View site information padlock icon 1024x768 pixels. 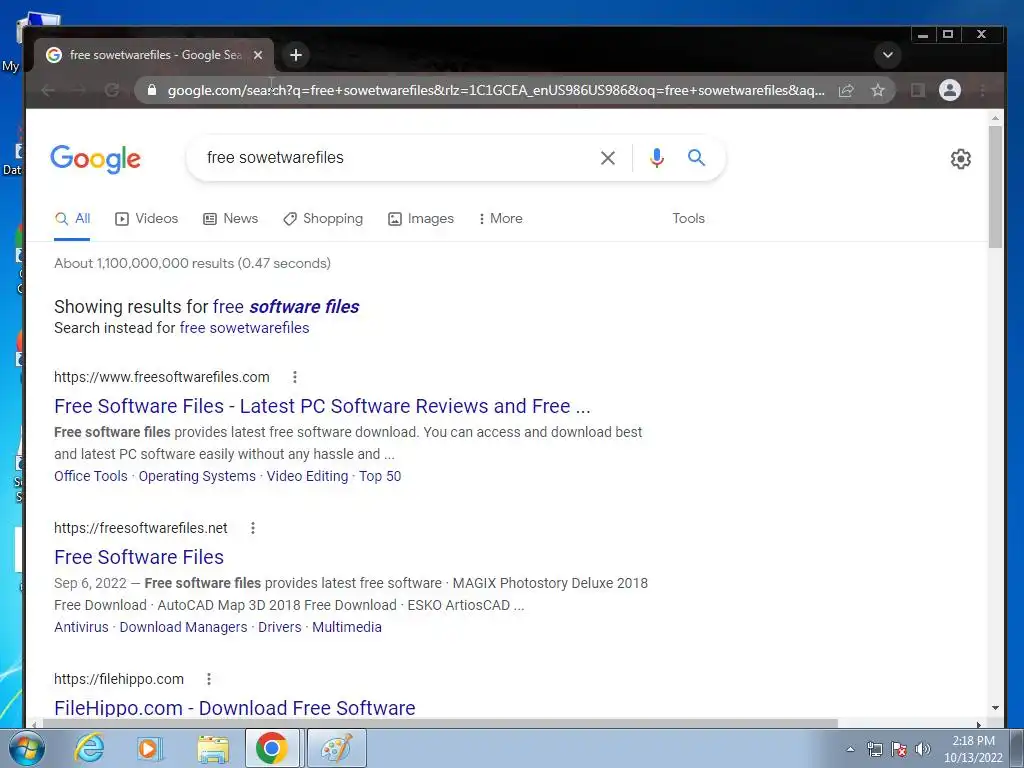(x=152, y=90)
